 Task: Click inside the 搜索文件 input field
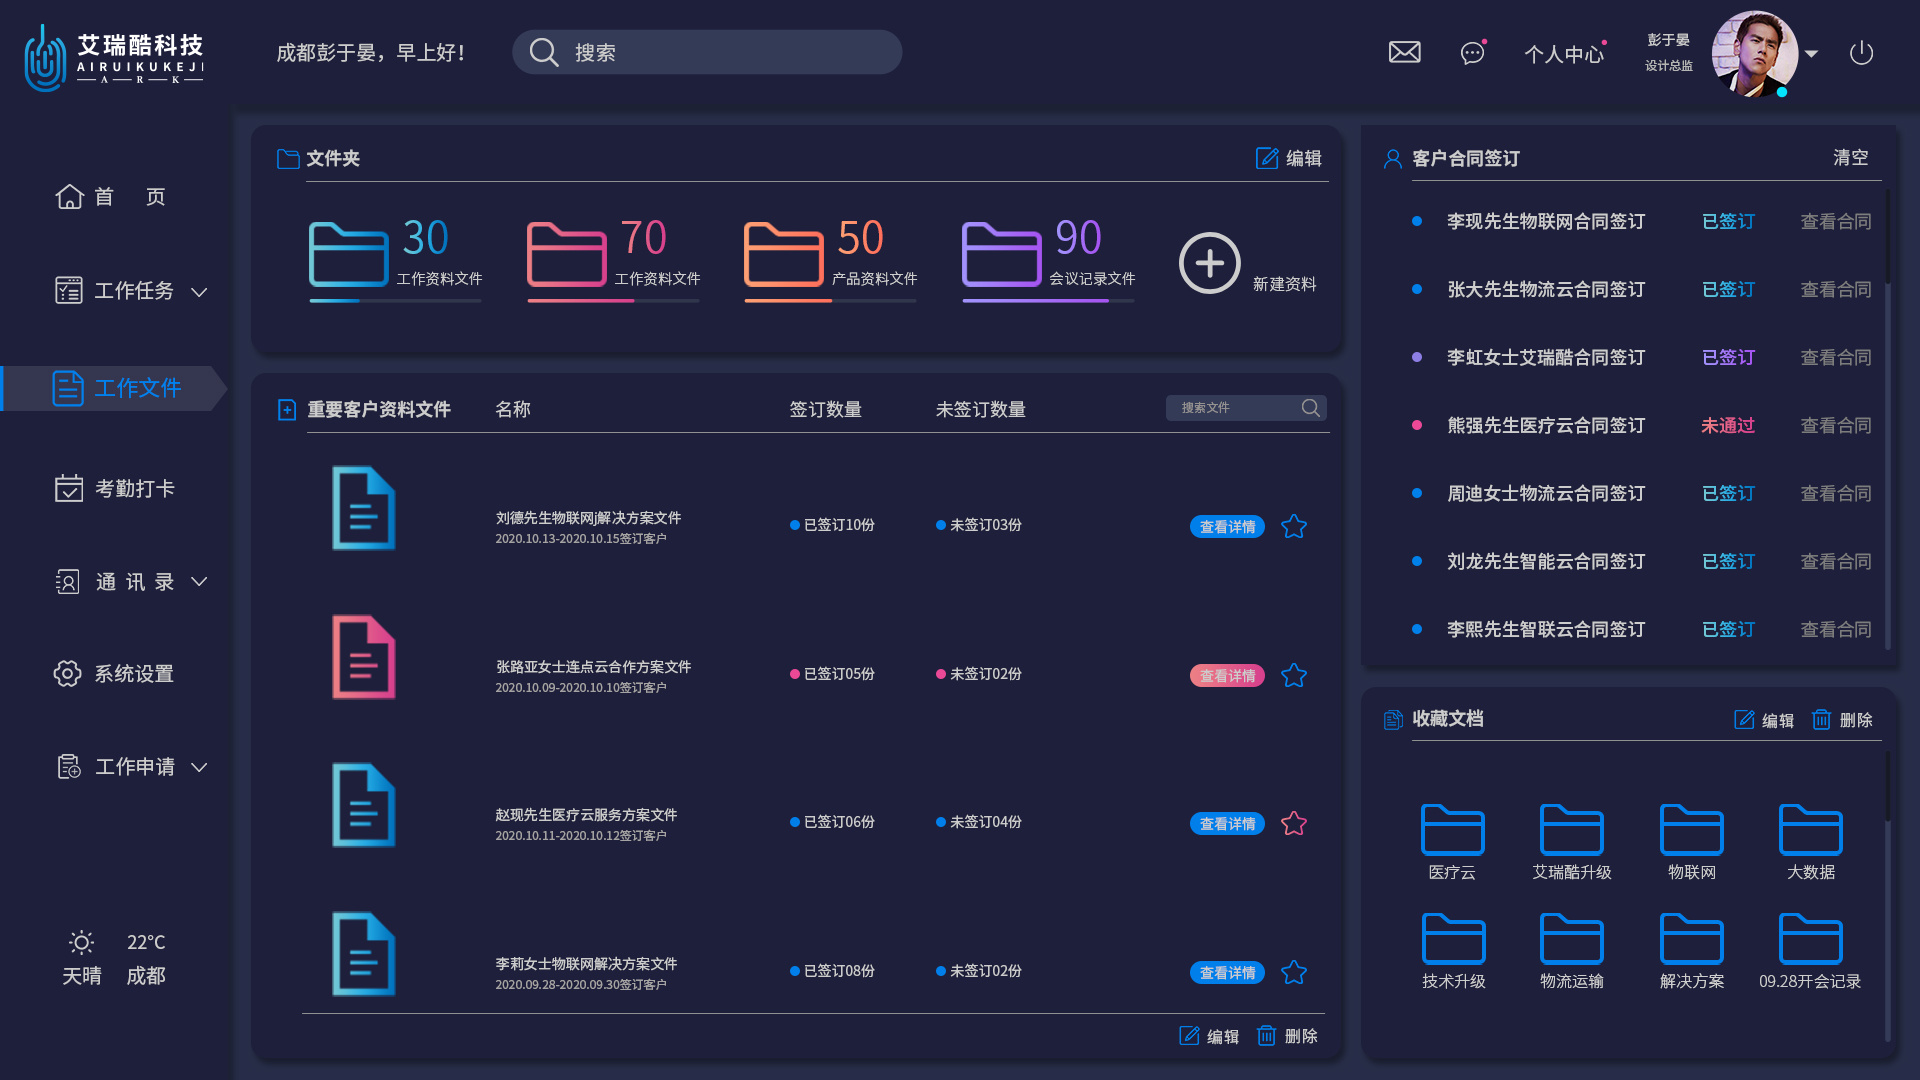tap(1235, 408)
